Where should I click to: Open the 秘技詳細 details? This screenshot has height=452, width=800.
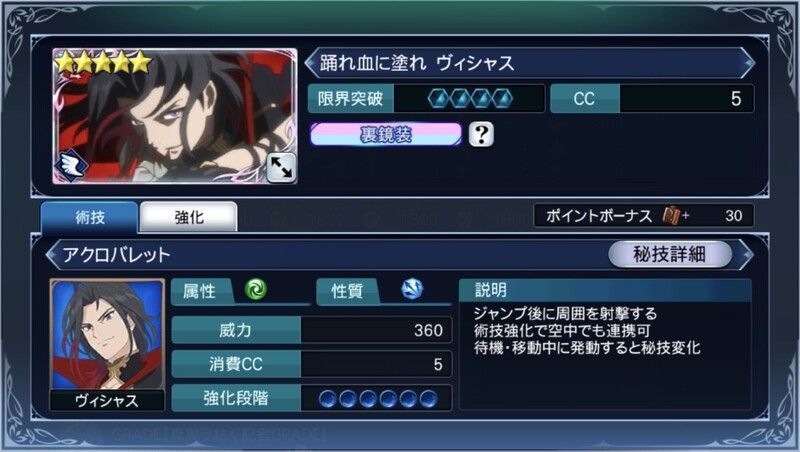pyautogui.click(x=670, y=254)
